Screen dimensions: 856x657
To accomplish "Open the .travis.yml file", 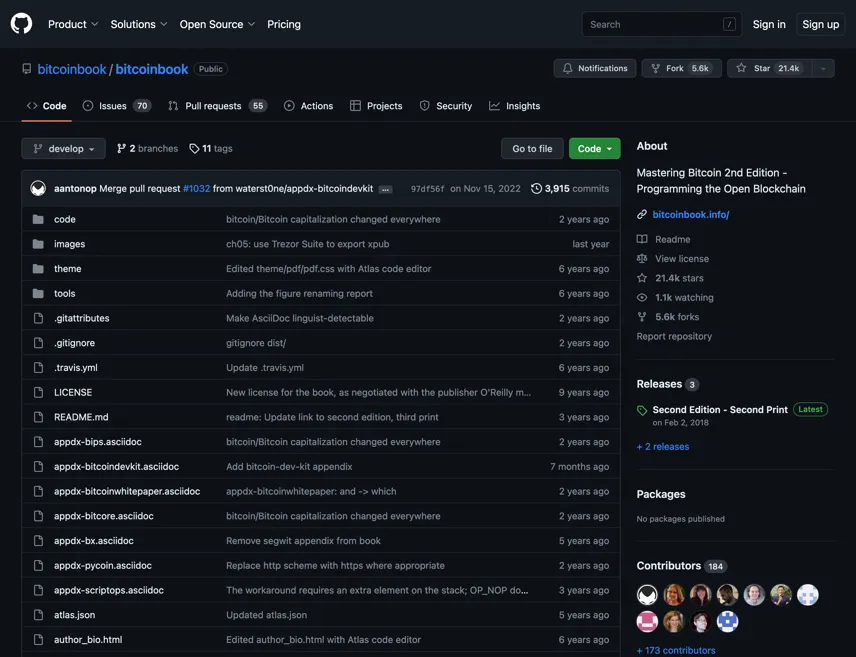I will click(76, 368).
